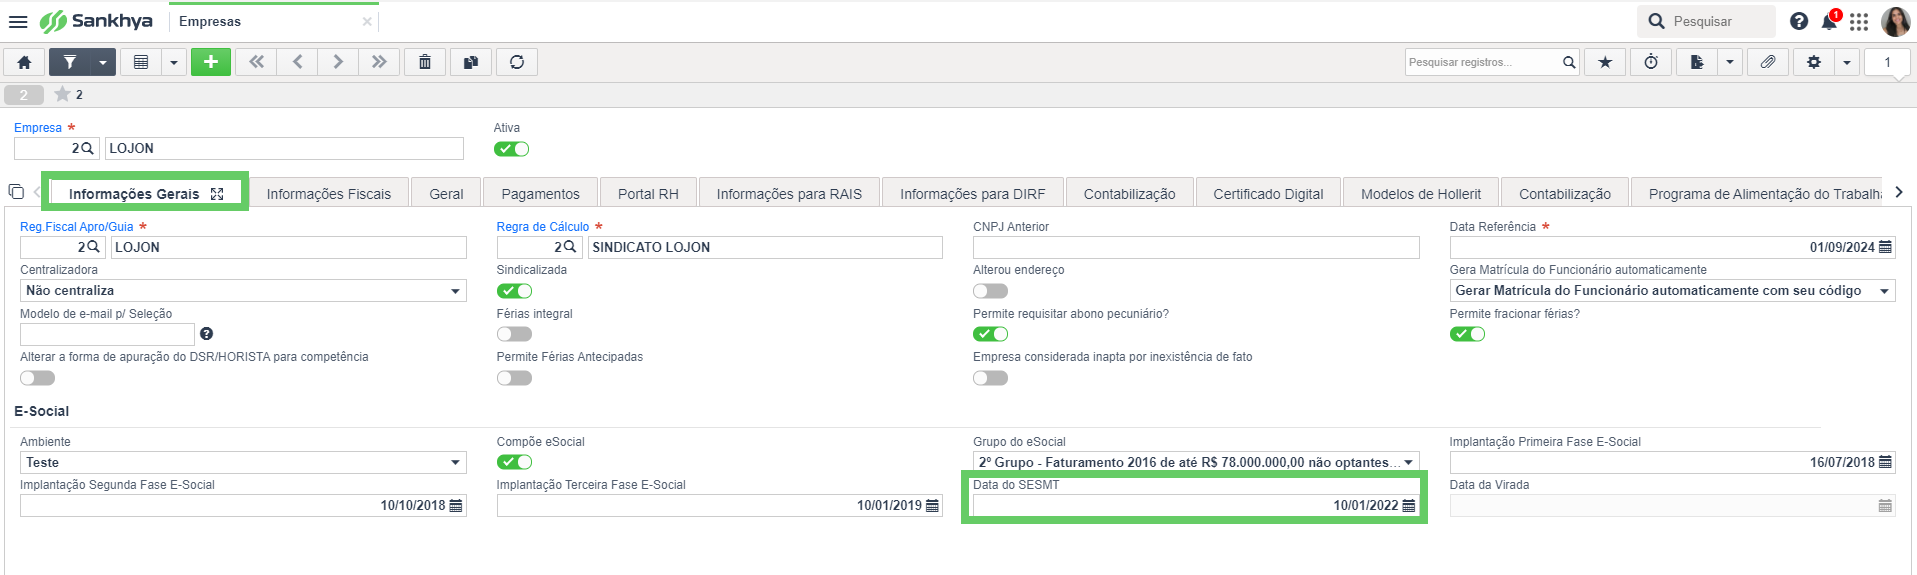
Task: Click the duplicate record icon
Action: pyautogui.click(x=470, y=62)
